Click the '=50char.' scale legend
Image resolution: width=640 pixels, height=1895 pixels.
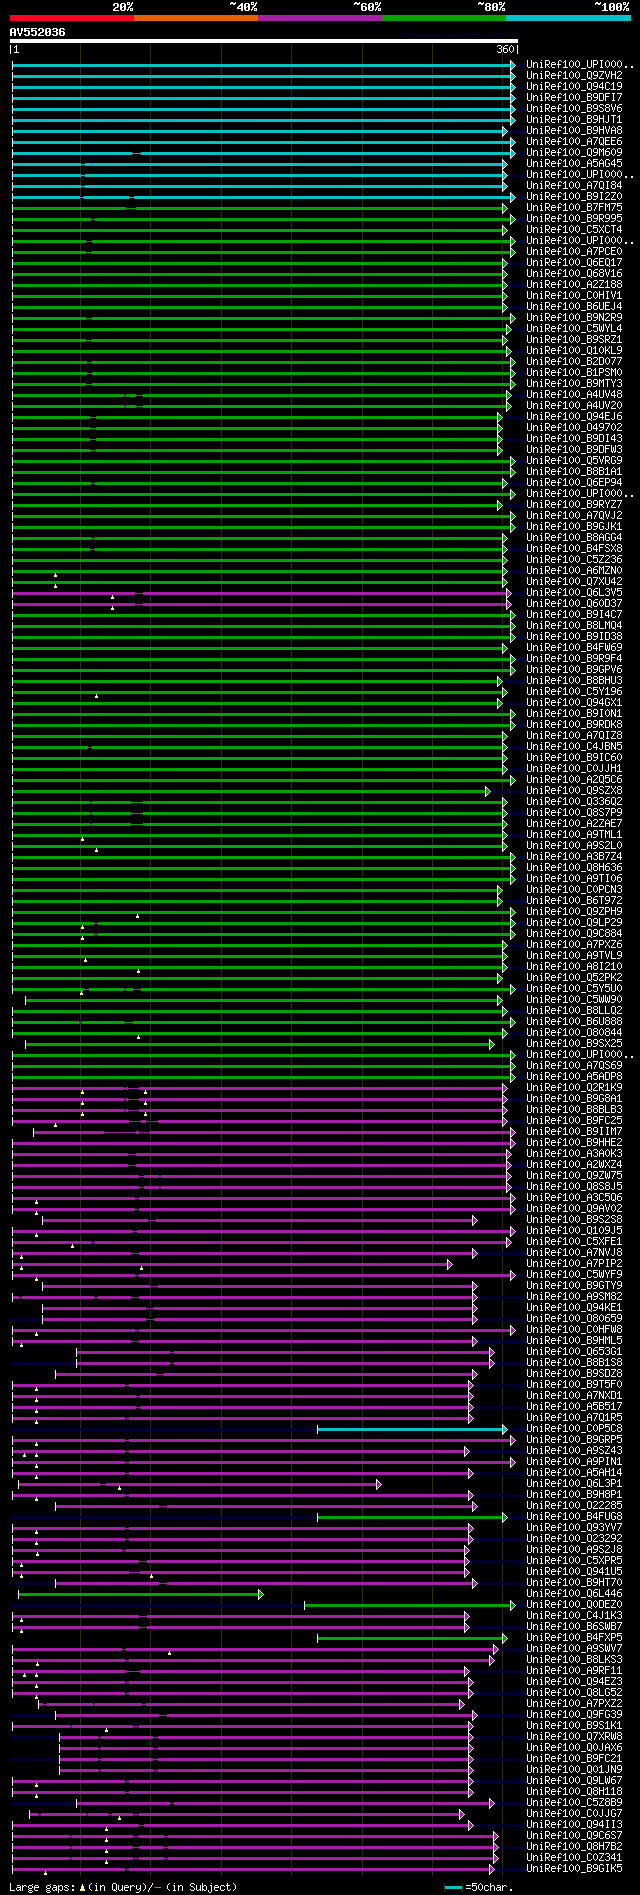pyautogui.click(x=479, y=1887)
